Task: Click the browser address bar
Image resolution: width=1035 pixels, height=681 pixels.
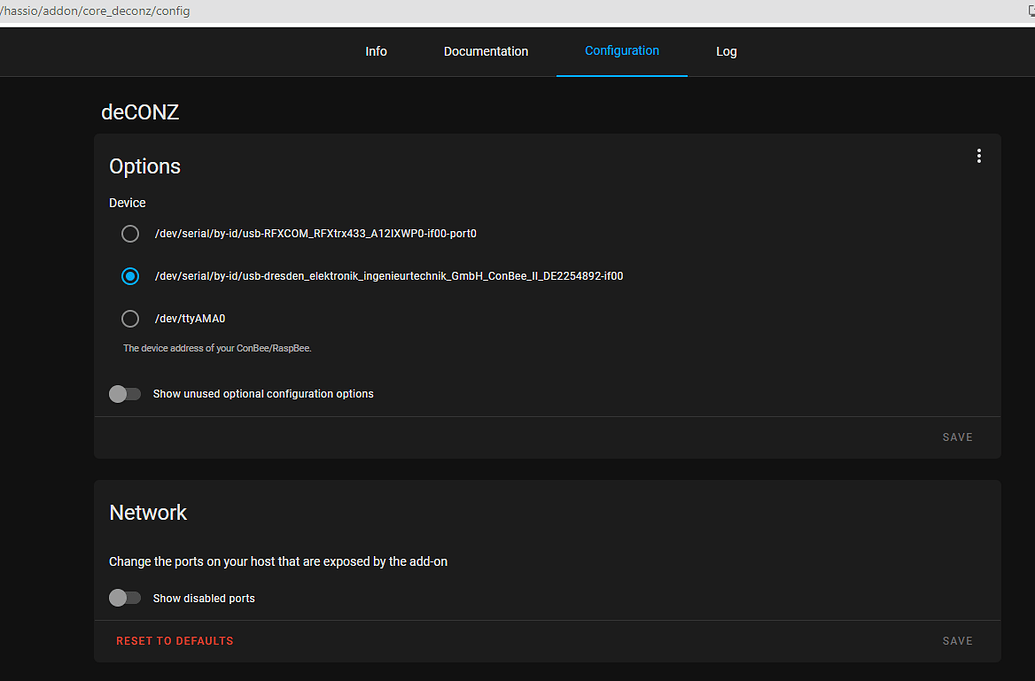Action: click(400, 10)
